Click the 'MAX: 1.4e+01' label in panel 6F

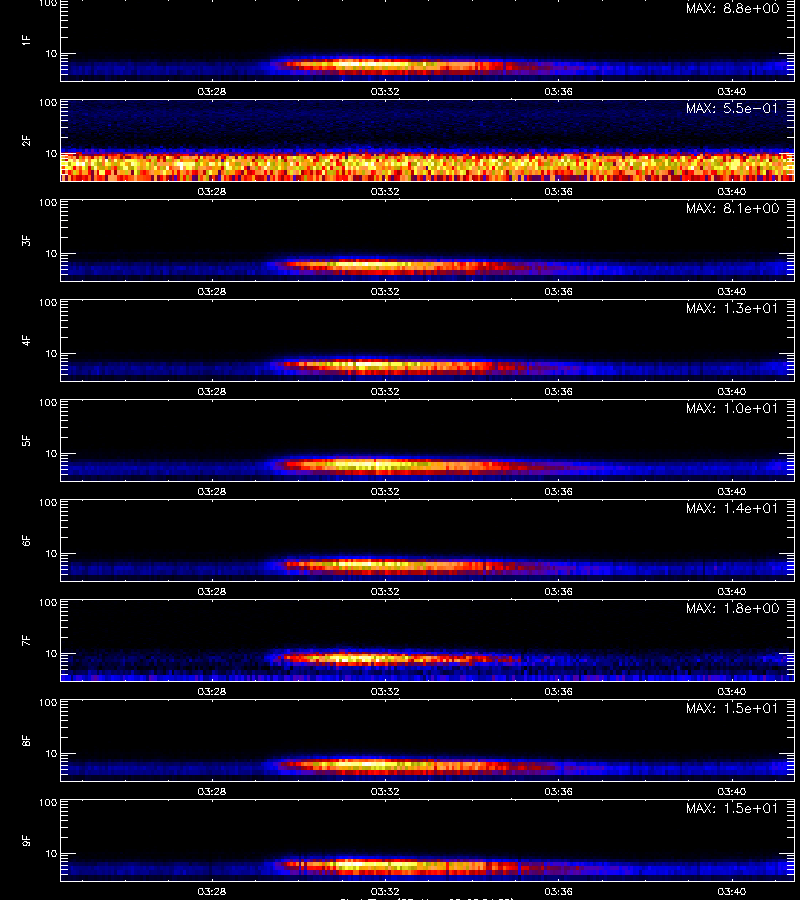(732, 508)
